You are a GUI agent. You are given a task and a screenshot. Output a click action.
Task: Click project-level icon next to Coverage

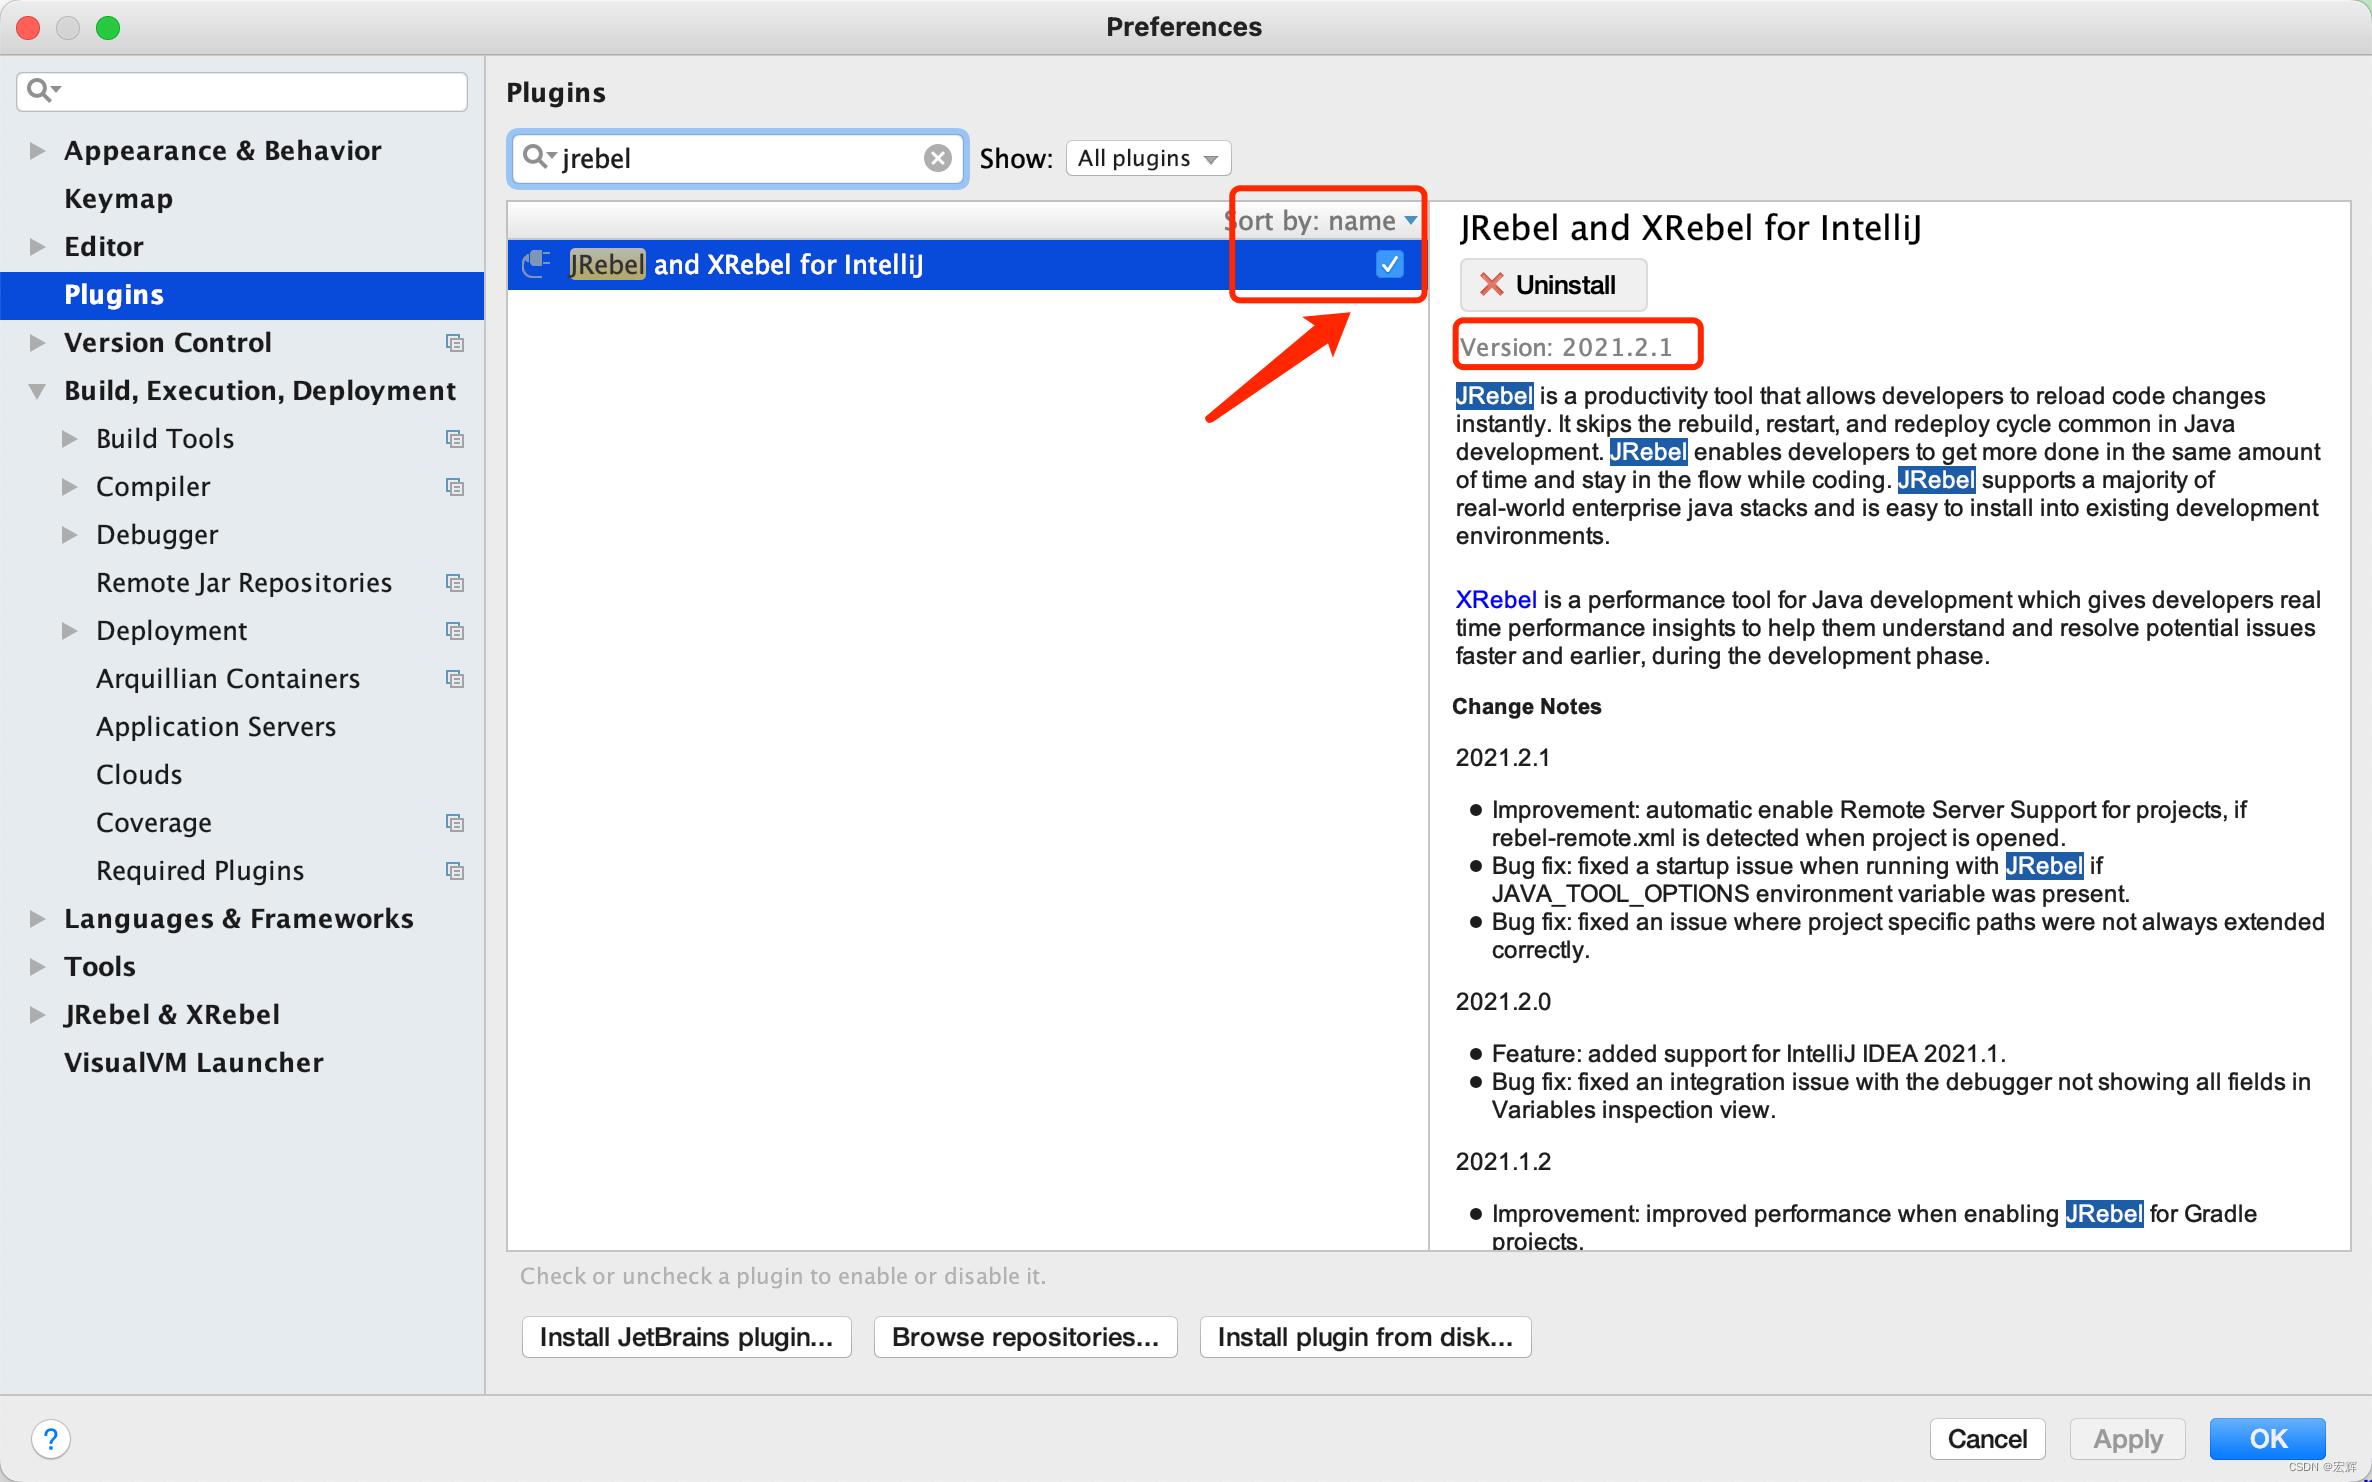pos(455,823)
